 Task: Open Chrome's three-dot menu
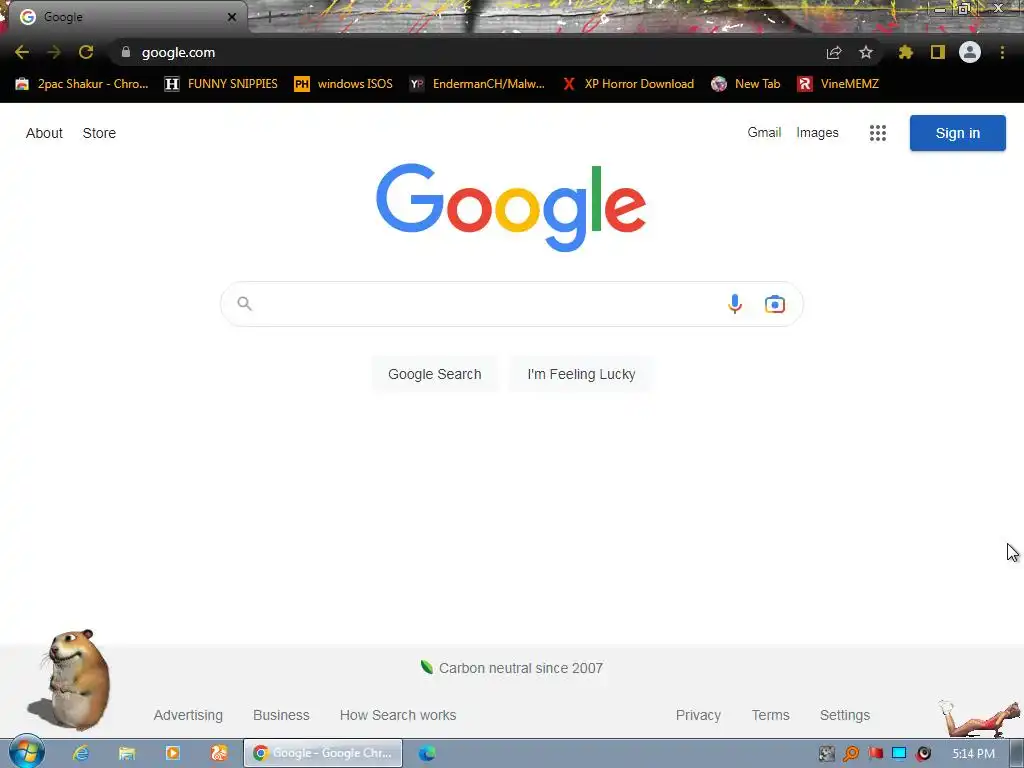[1002, 52]
